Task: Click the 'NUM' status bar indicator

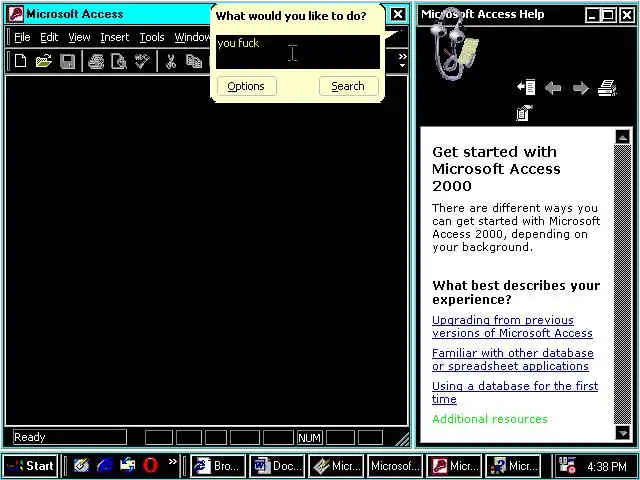Action: [310, 438]
